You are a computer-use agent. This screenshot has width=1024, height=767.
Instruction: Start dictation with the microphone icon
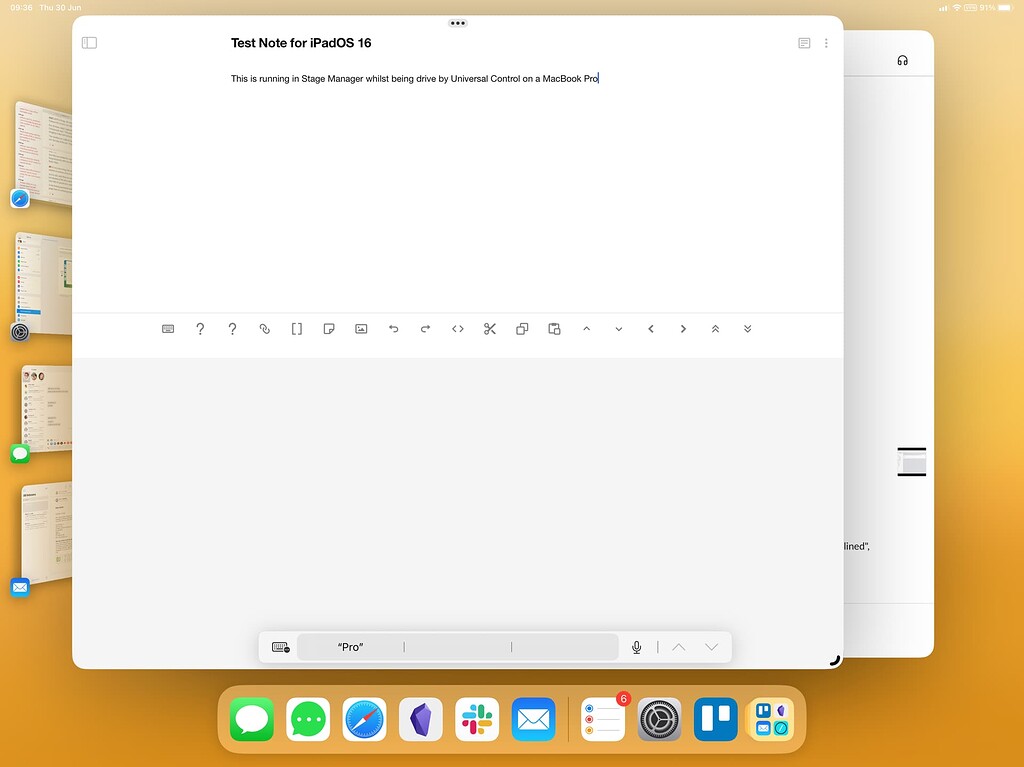pyautogui.click(x=637, y=647)
